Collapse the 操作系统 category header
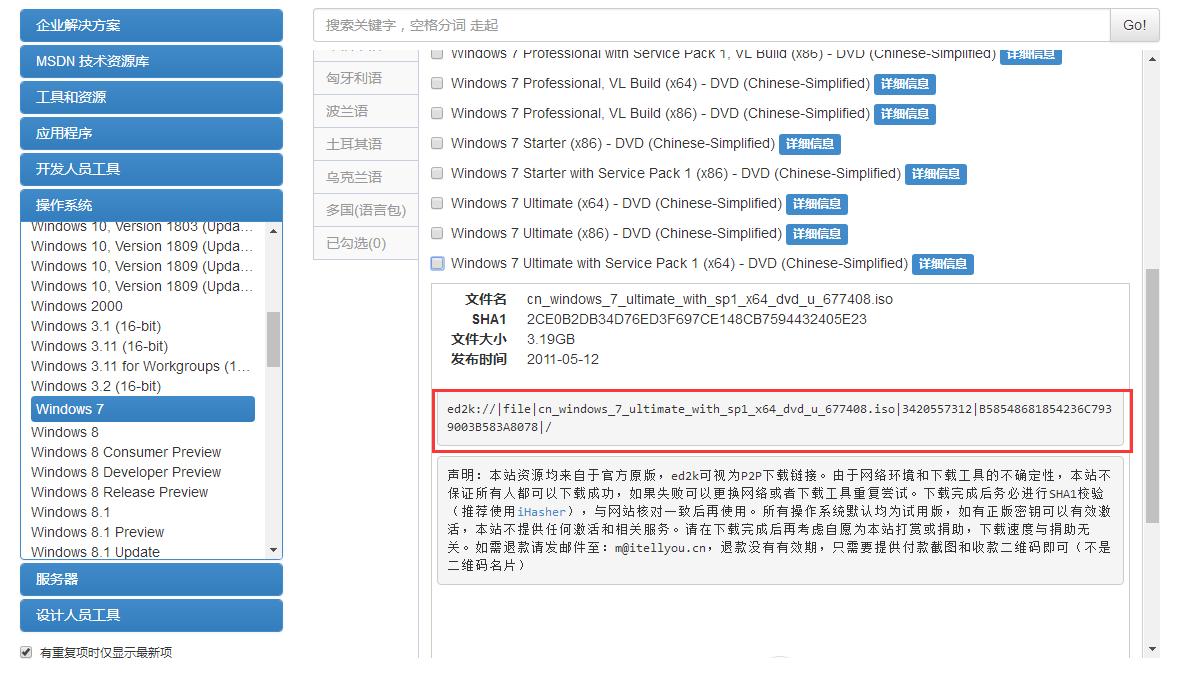Viewport: 1191px width, 674px height. point(151,205)
